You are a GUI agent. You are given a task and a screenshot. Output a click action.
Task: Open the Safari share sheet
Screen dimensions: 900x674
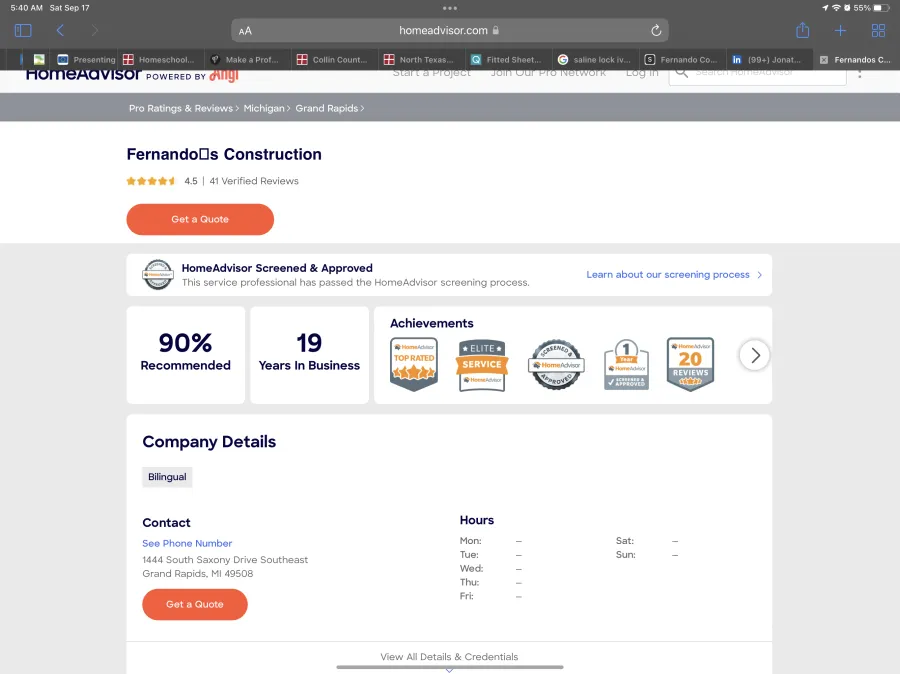(802, 30)
